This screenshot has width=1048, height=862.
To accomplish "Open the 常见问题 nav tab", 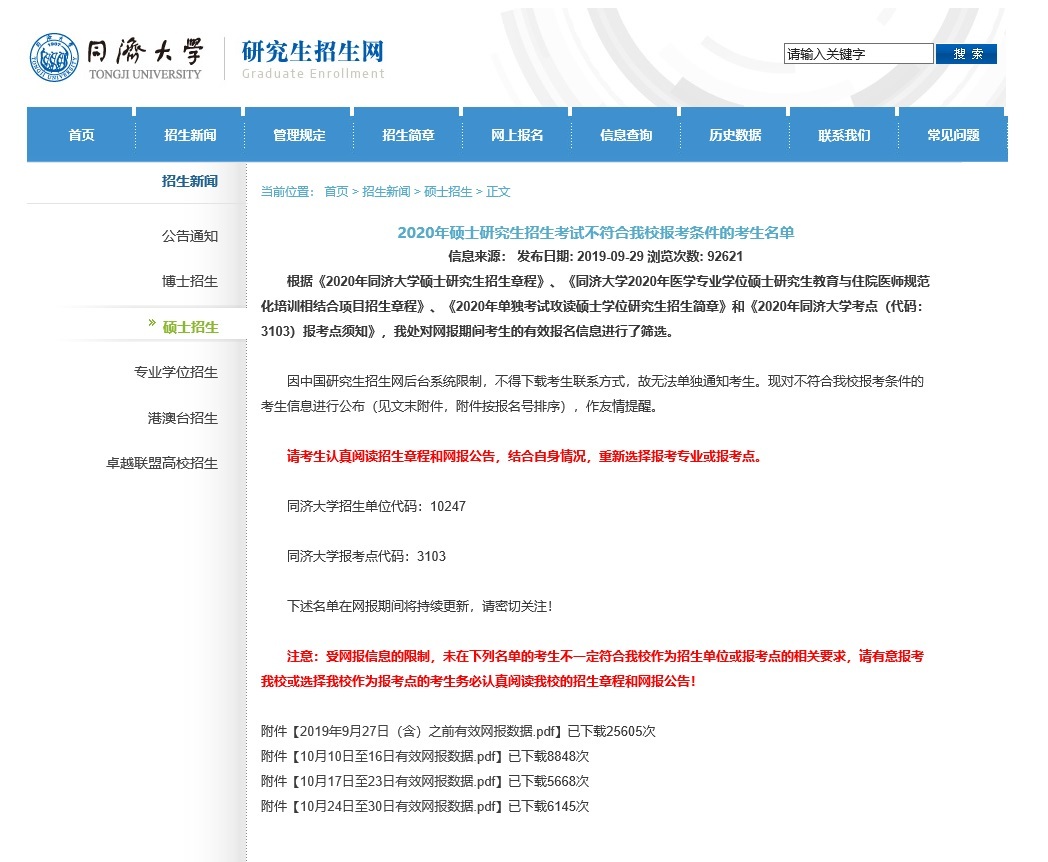I will (x=953, y=135).
